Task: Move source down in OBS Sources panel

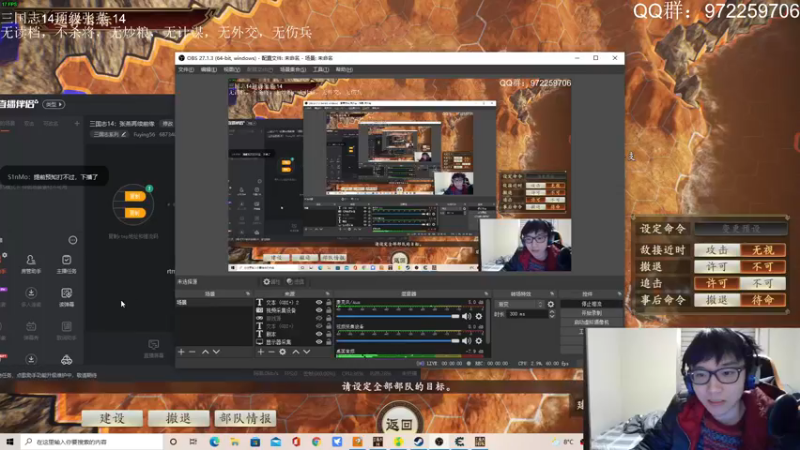Action: [307, 352]
